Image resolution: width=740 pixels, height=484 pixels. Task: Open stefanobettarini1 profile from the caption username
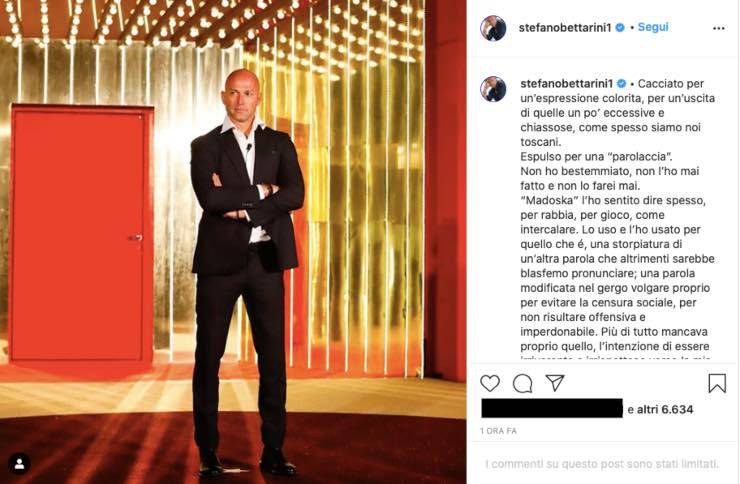pos(566,83)
